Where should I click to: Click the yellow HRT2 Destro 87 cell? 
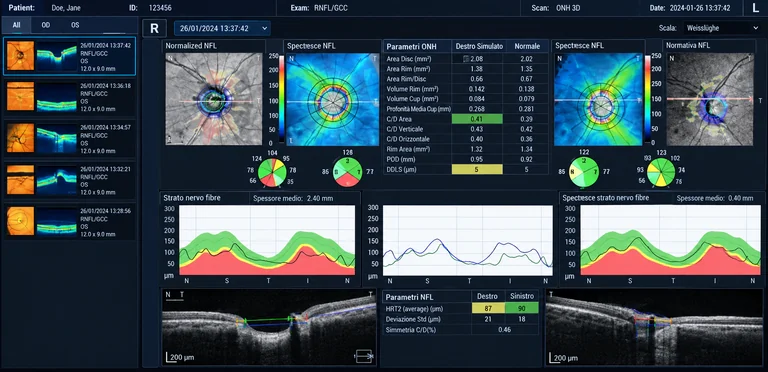(x=488, y=308)
